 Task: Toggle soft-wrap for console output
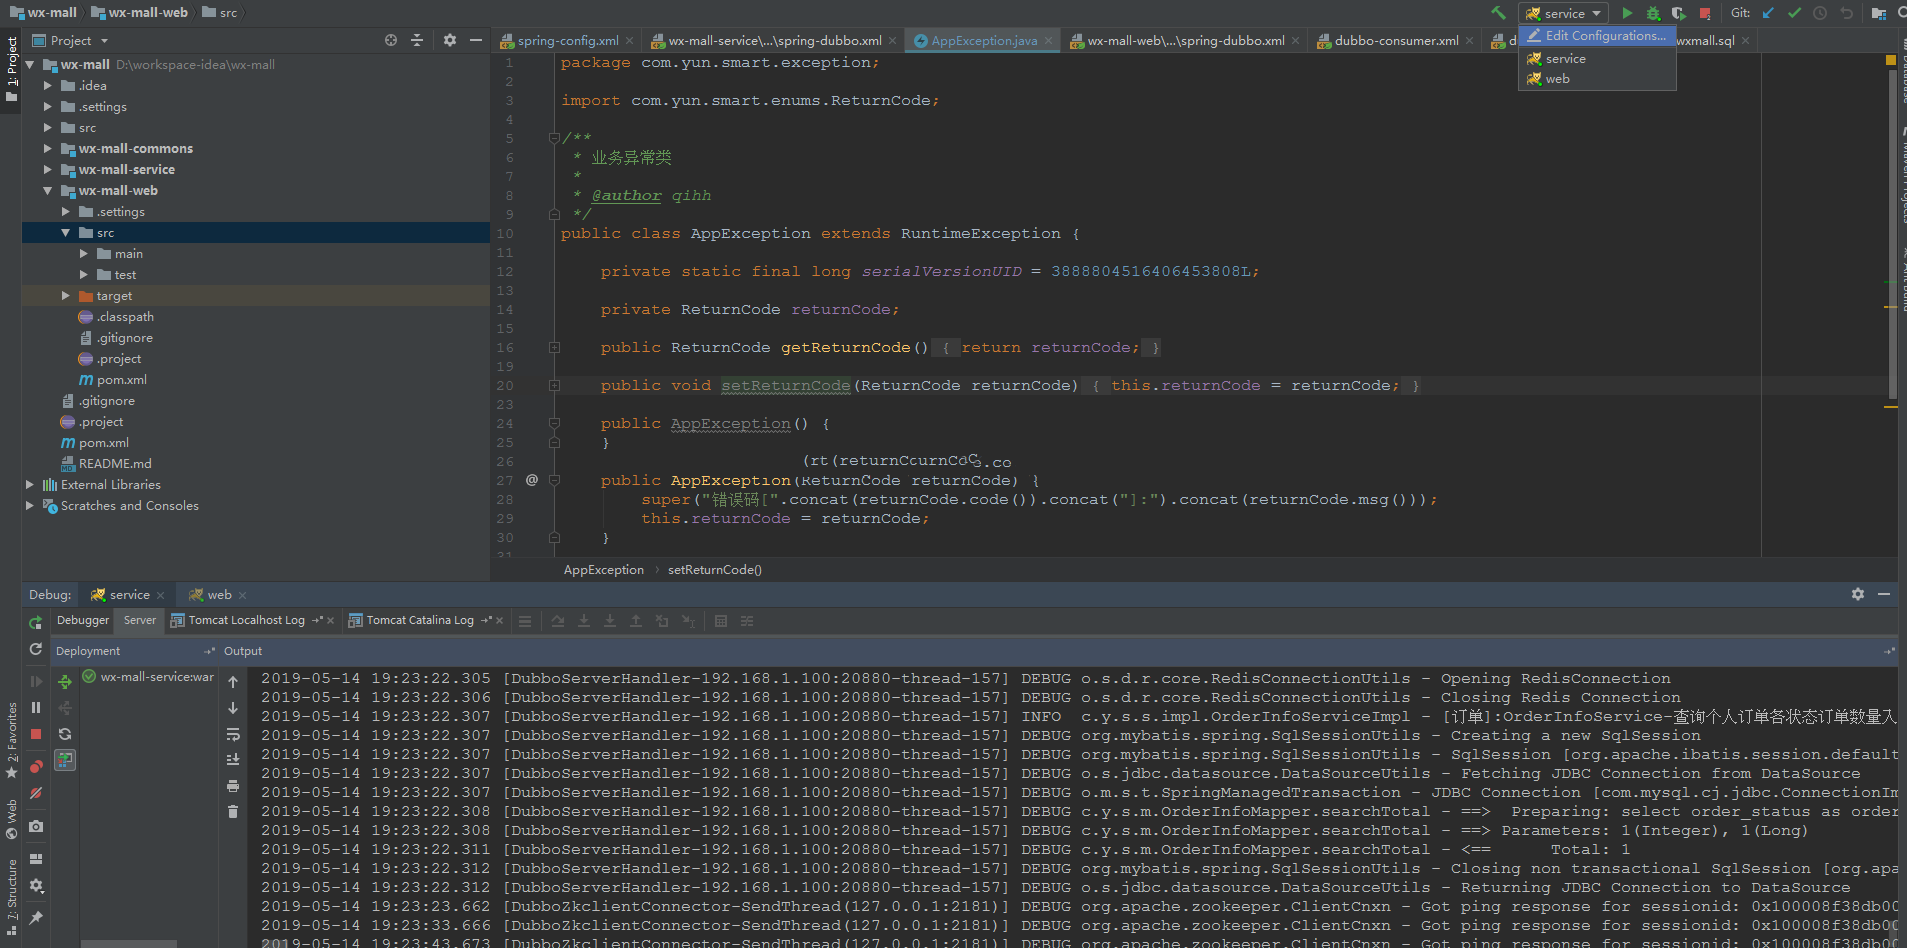233,734
